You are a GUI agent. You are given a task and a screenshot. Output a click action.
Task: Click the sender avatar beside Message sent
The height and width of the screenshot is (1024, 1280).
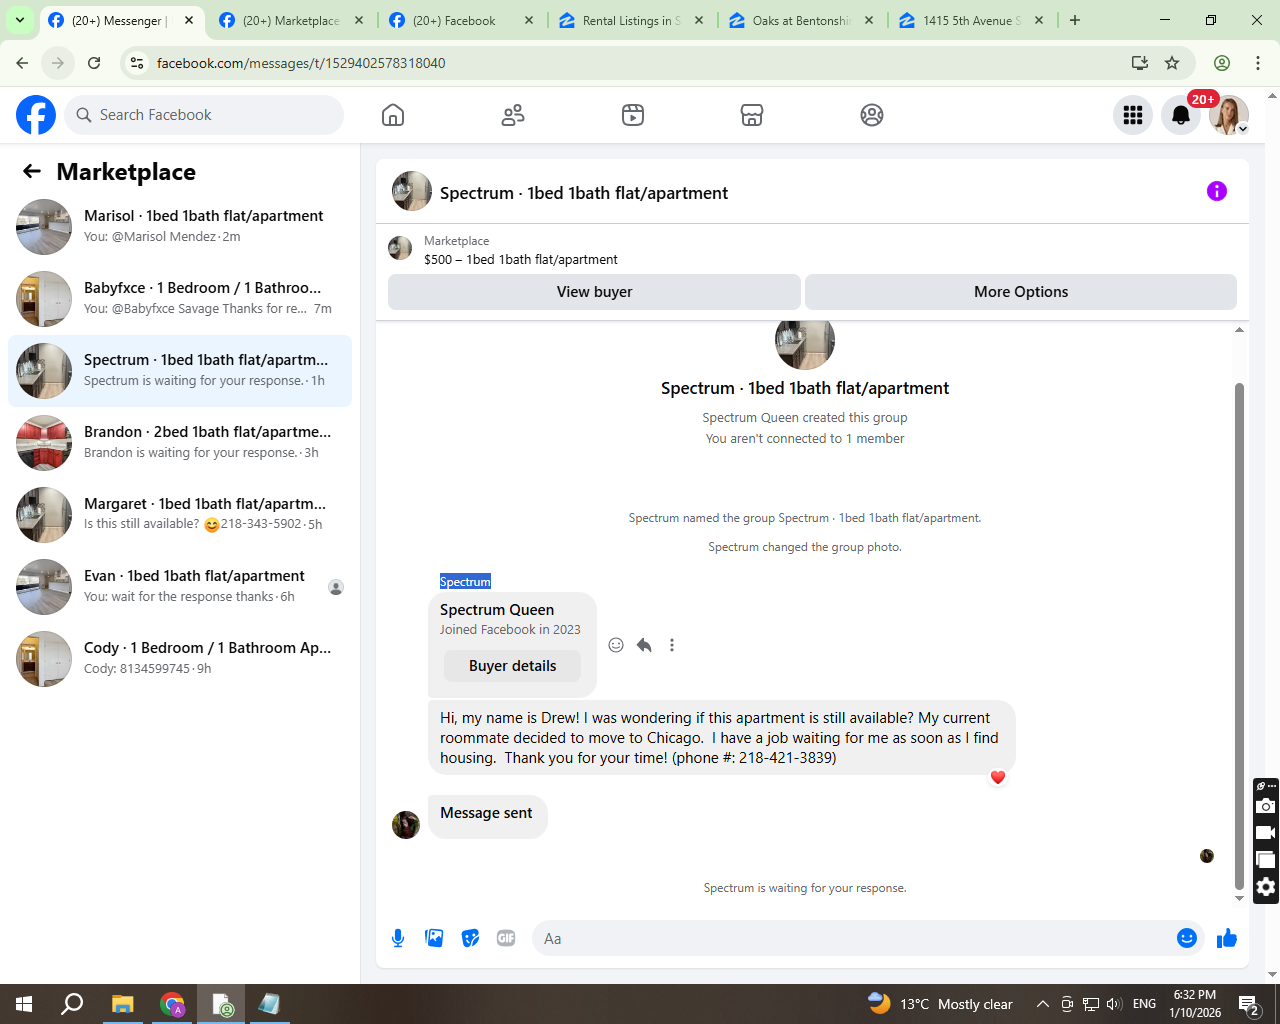tap(406, 825)
